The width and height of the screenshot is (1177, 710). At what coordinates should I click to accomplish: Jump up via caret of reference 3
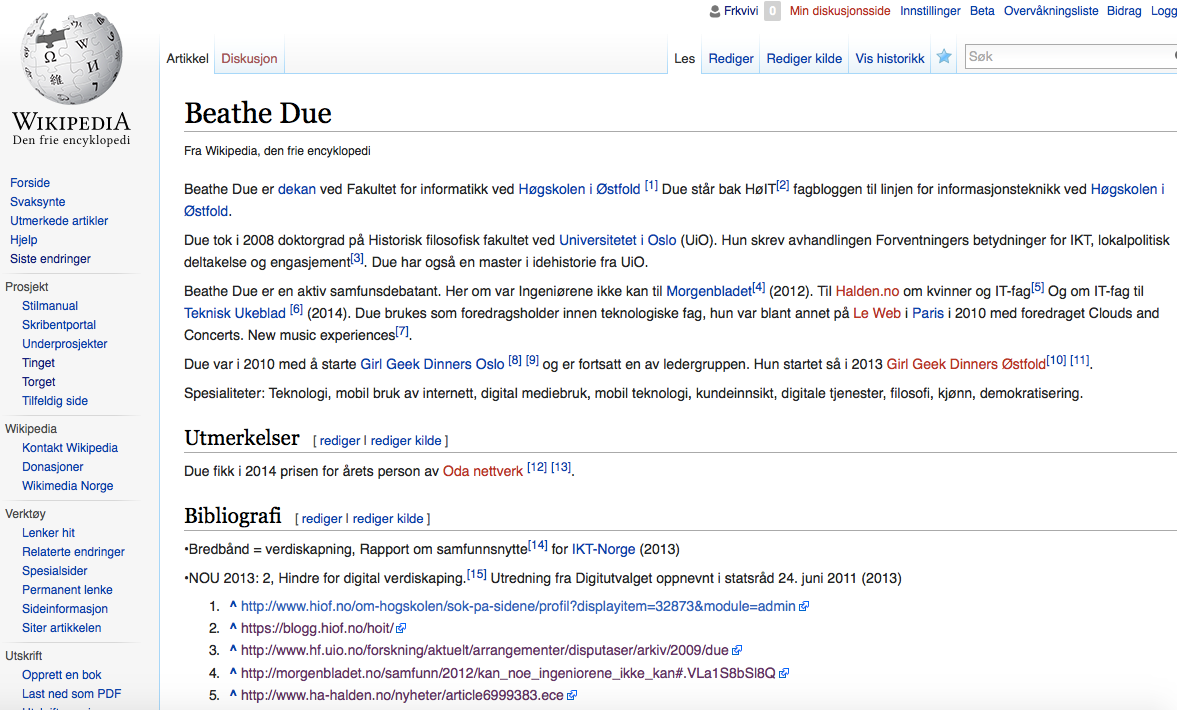[233, 649]
